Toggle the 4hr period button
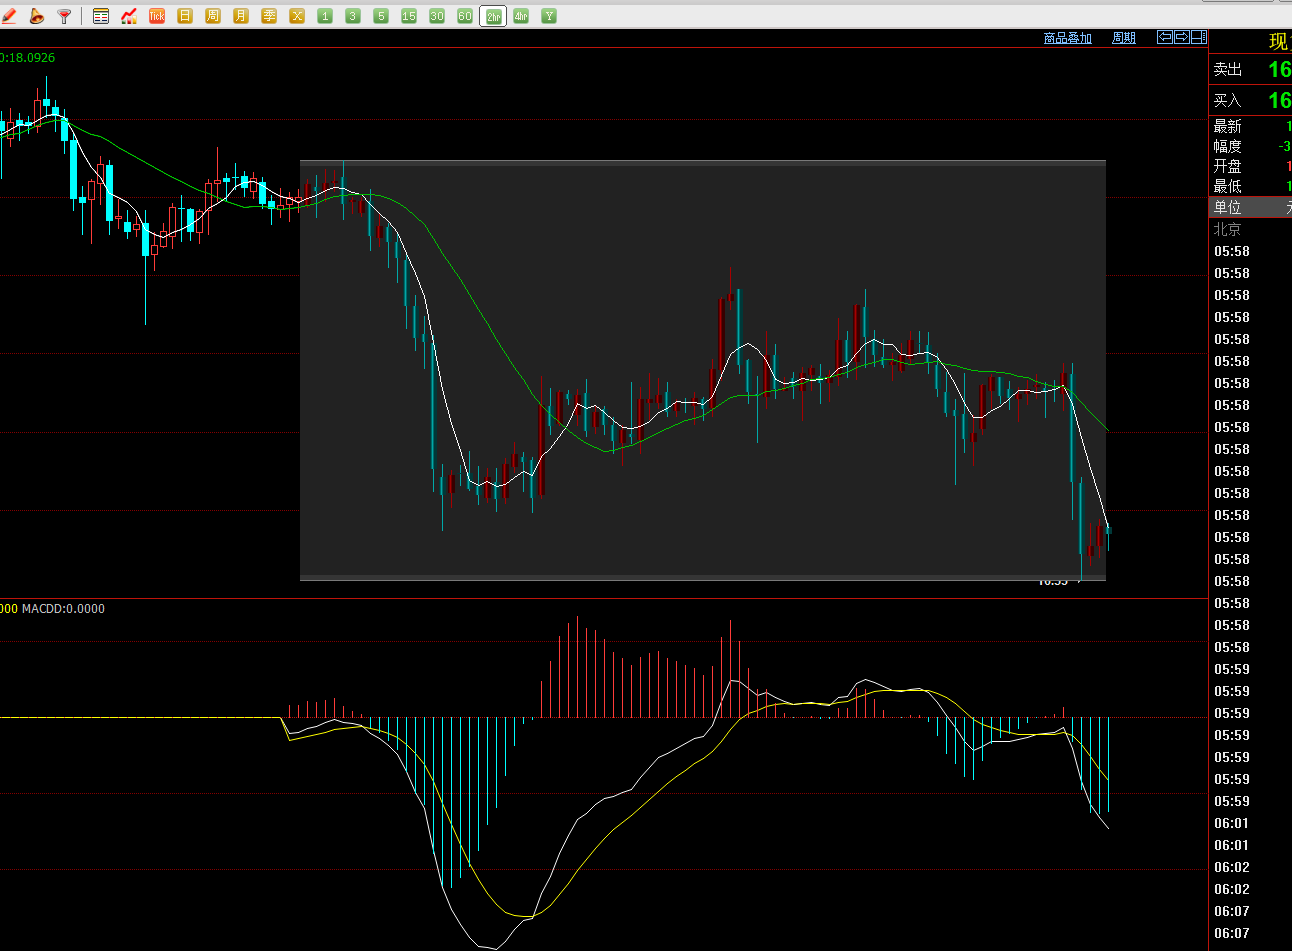The width and height of the screenshot is (1292, 951). point(521,16)
